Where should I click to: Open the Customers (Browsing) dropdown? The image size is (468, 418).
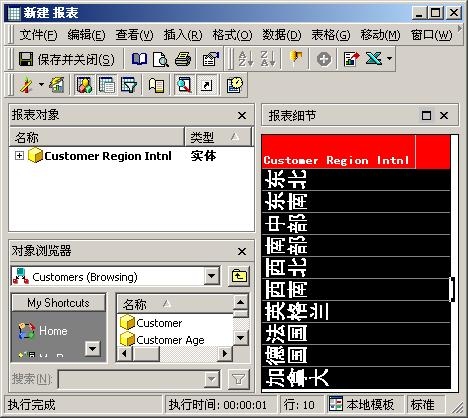pyautogui.click(x=212, y=276)
